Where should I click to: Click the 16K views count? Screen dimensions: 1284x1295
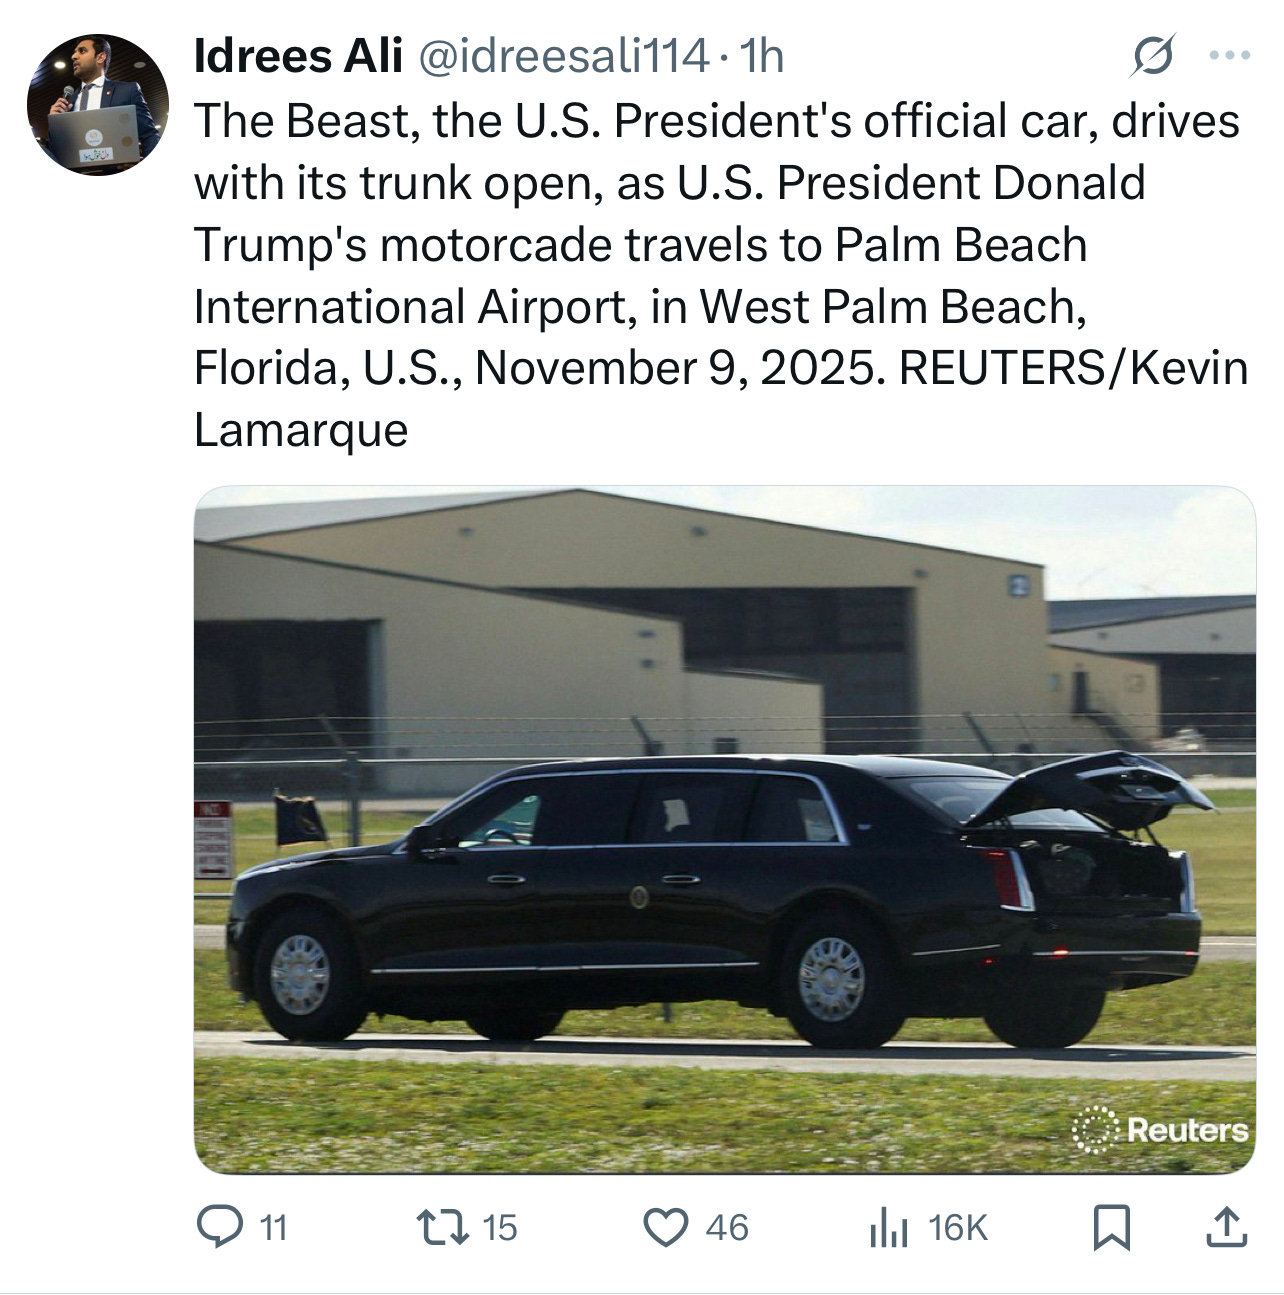pyautogui.click(x=957, y=1228)
